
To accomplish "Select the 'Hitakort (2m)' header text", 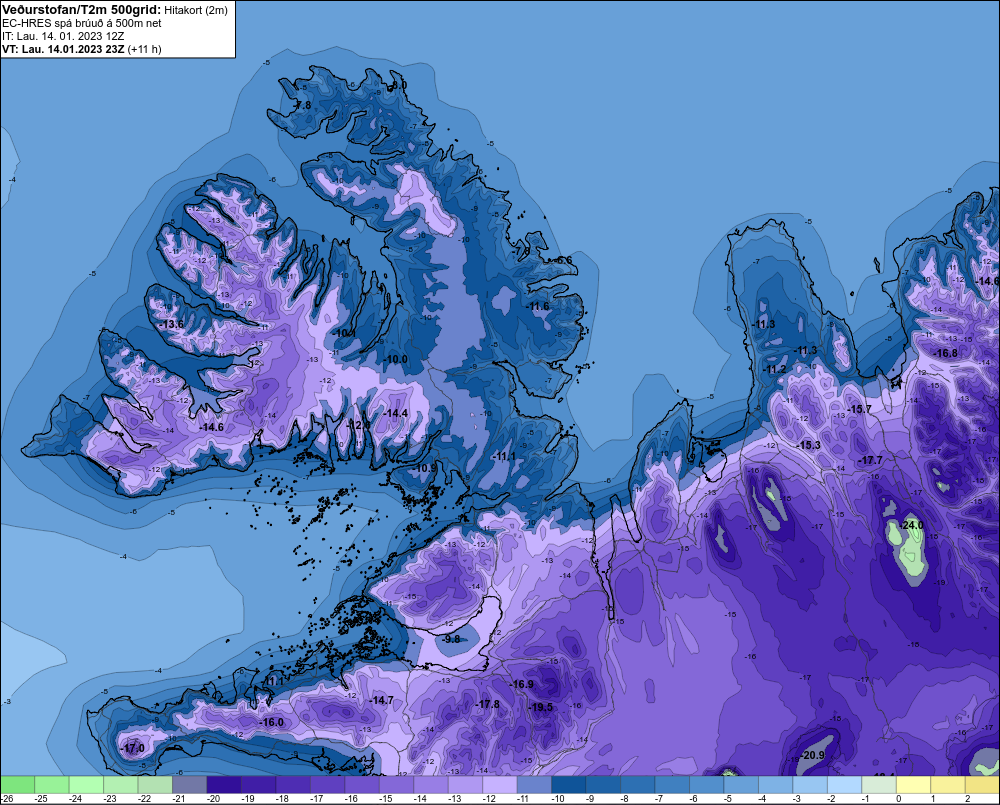I will click(x=196, y=10).
